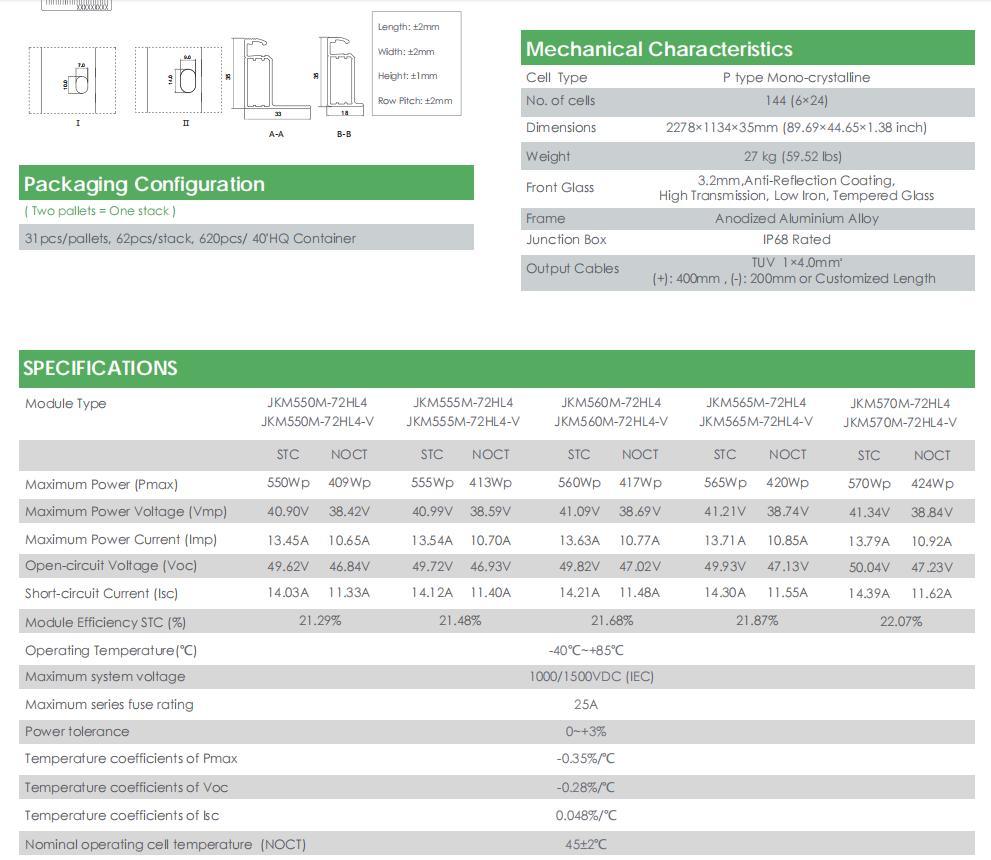
Task: Click the IP68 Rated junction box value
Action: pos(796,240)
